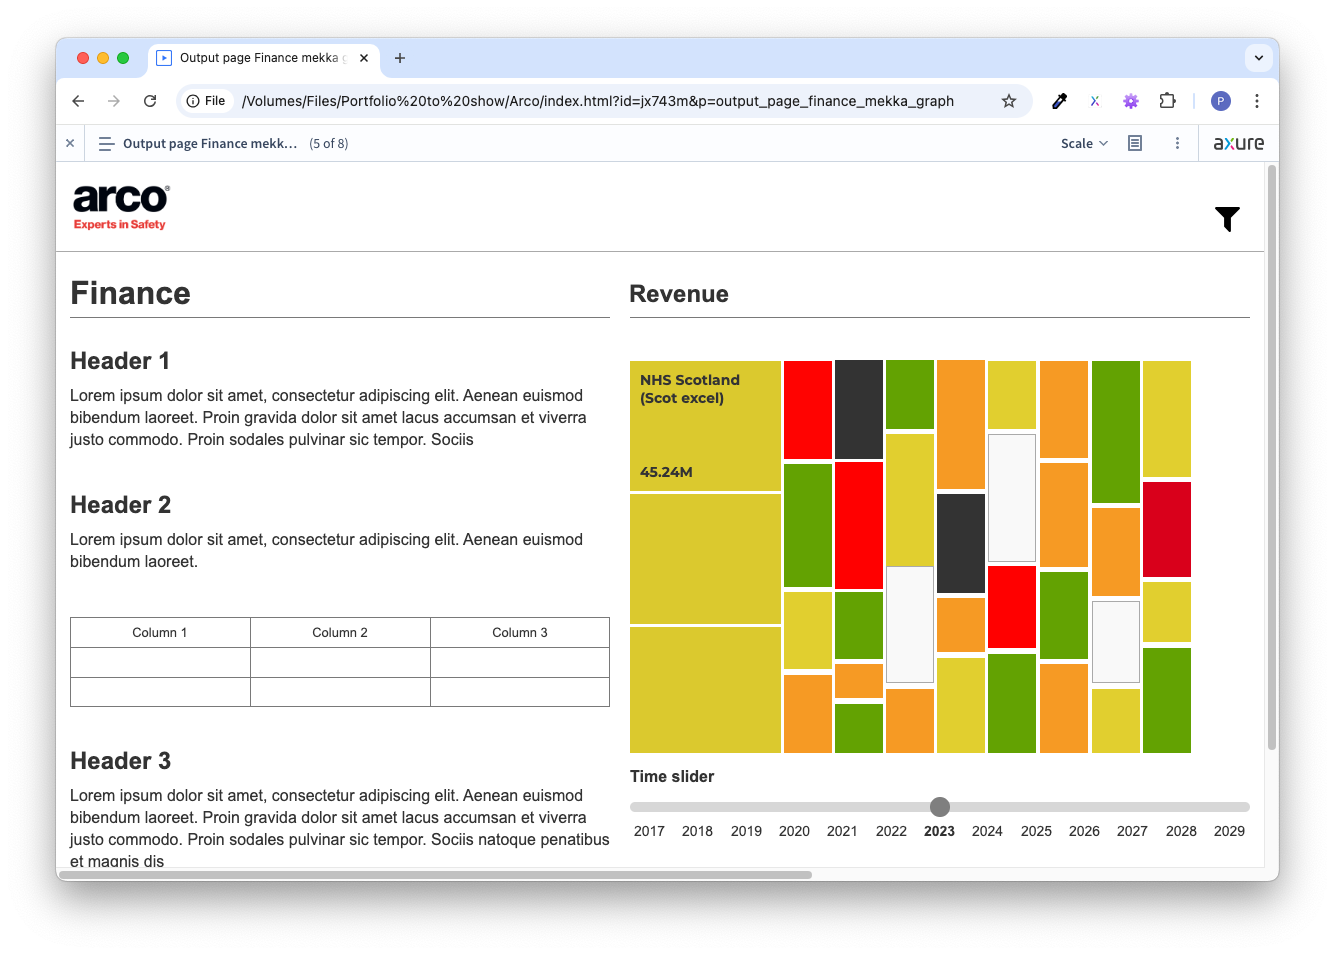
Task: Select year 2026 on the time slider
Action: tap(1084, 831)
